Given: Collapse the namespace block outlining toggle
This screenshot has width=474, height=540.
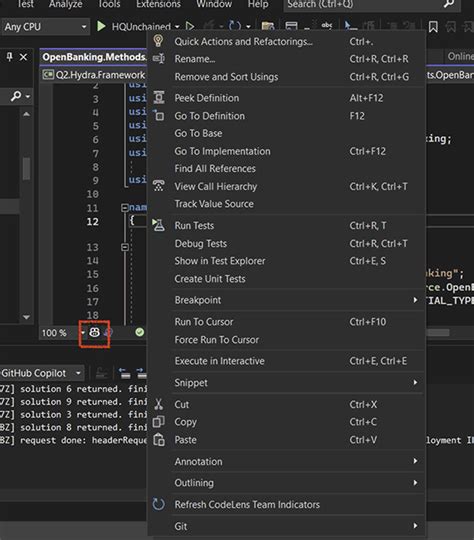Looking at the screenshot, I should point(124,208).
